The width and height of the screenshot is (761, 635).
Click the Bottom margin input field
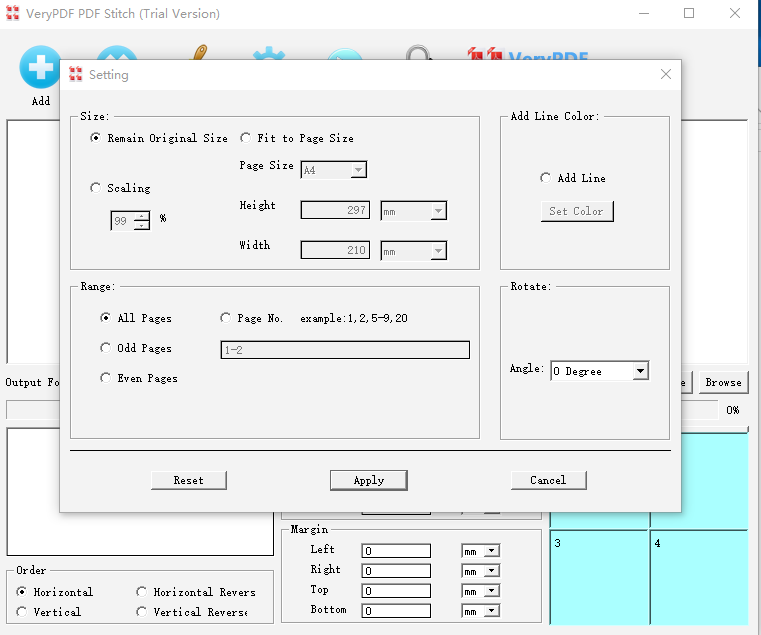click(396, 610)
